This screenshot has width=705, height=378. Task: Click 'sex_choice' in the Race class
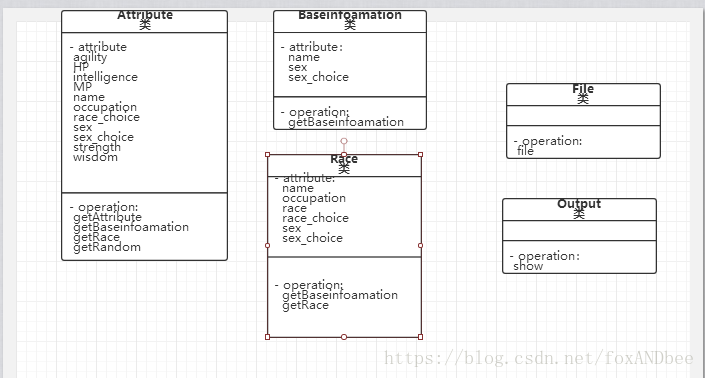[312, 238]
